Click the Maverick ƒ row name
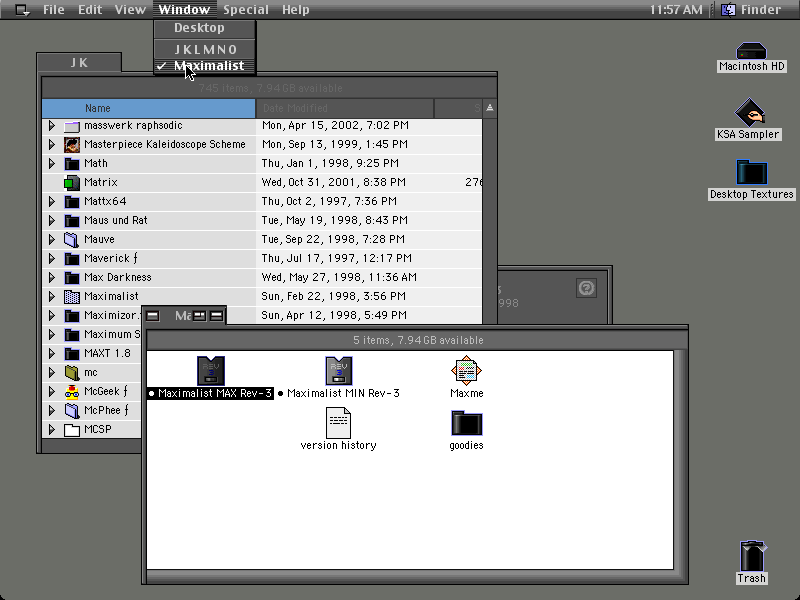Image resolution: width=800 pixels, height=600 pixels. 111,258
